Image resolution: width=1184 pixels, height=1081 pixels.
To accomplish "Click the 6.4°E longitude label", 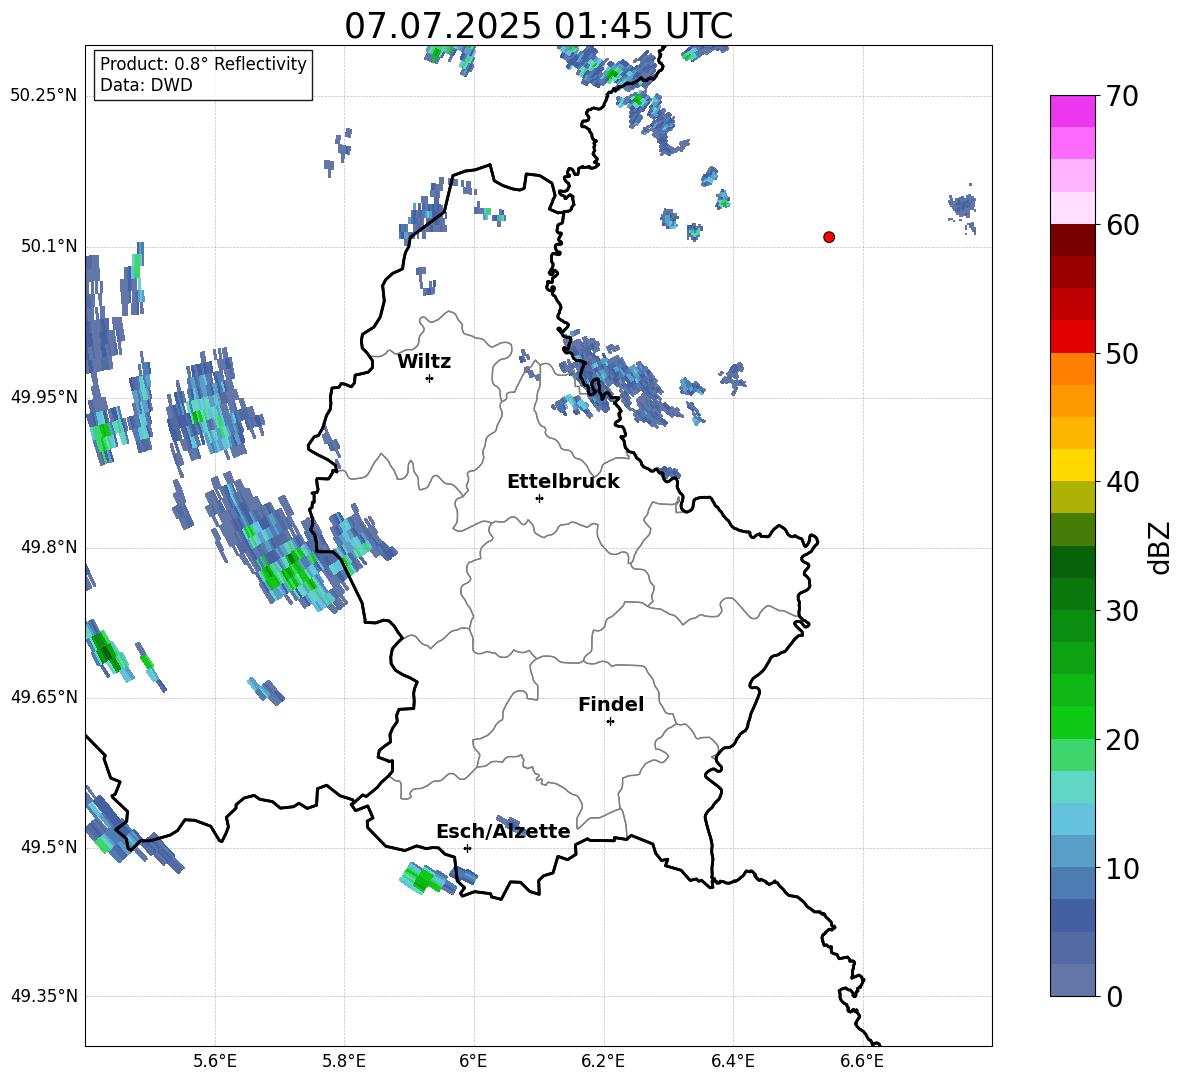I will point(732,1061).
